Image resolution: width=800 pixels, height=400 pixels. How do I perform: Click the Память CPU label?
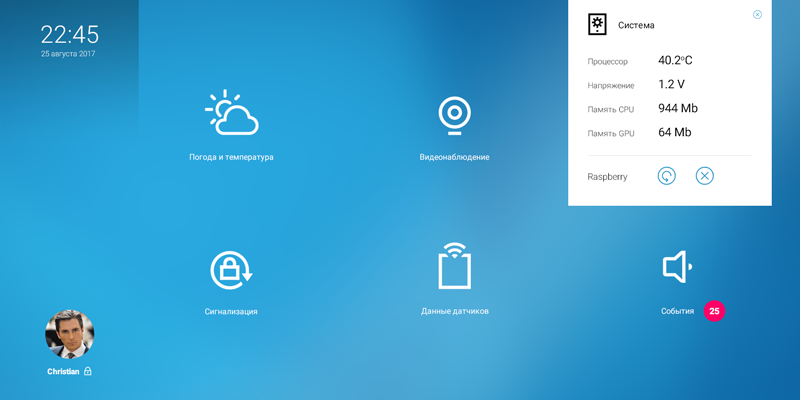pos(610,110)
